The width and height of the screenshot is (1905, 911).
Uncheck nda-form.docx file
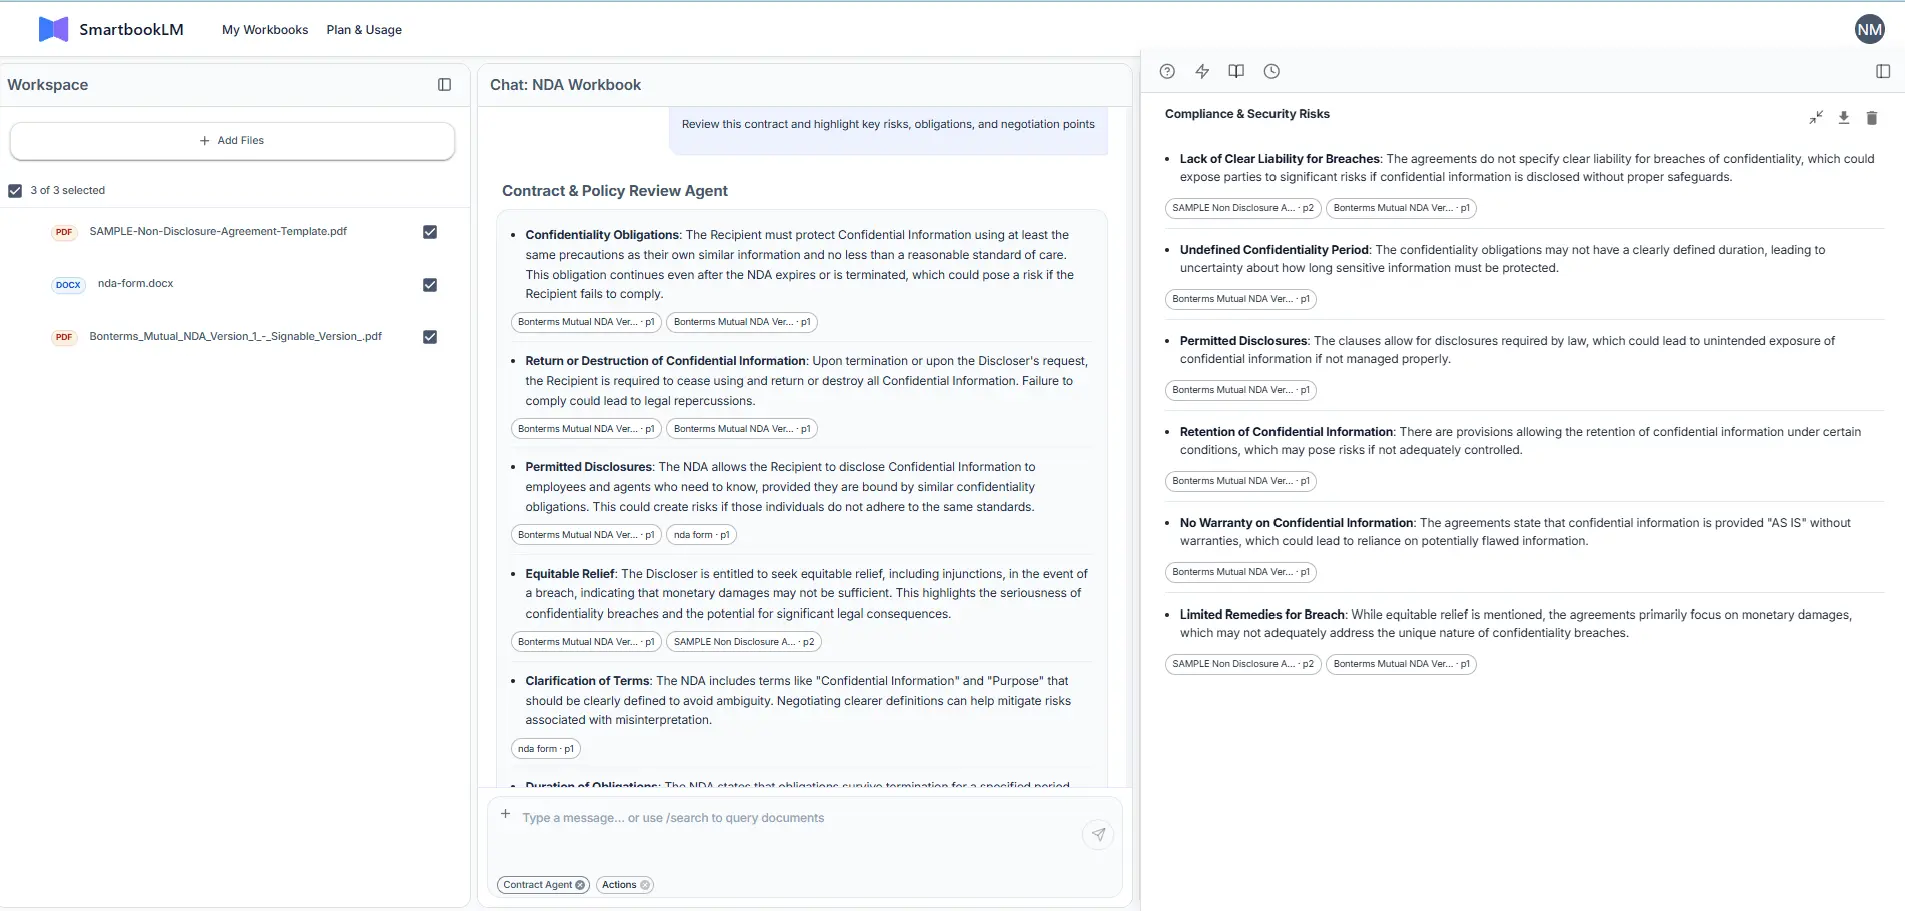coord(430,285)
